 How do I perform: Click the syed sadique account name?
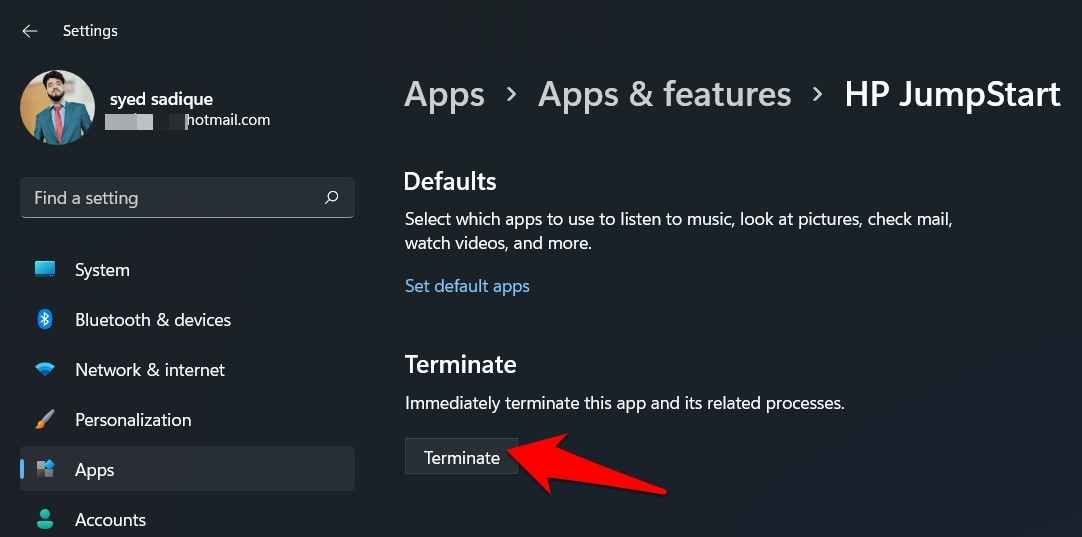tap(161, 99)
